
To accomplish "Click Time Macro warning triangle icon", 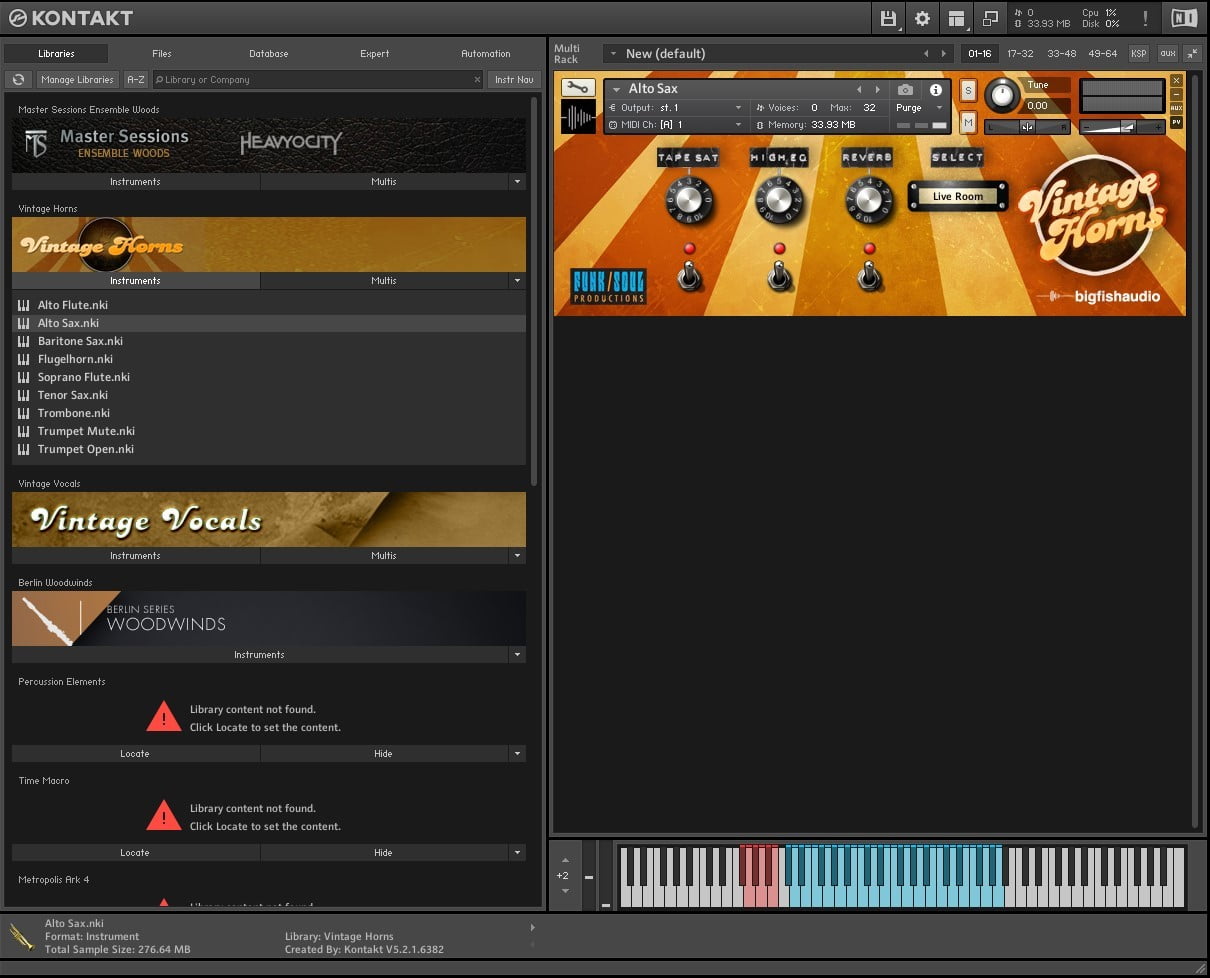I will click(x=164, y=815).
